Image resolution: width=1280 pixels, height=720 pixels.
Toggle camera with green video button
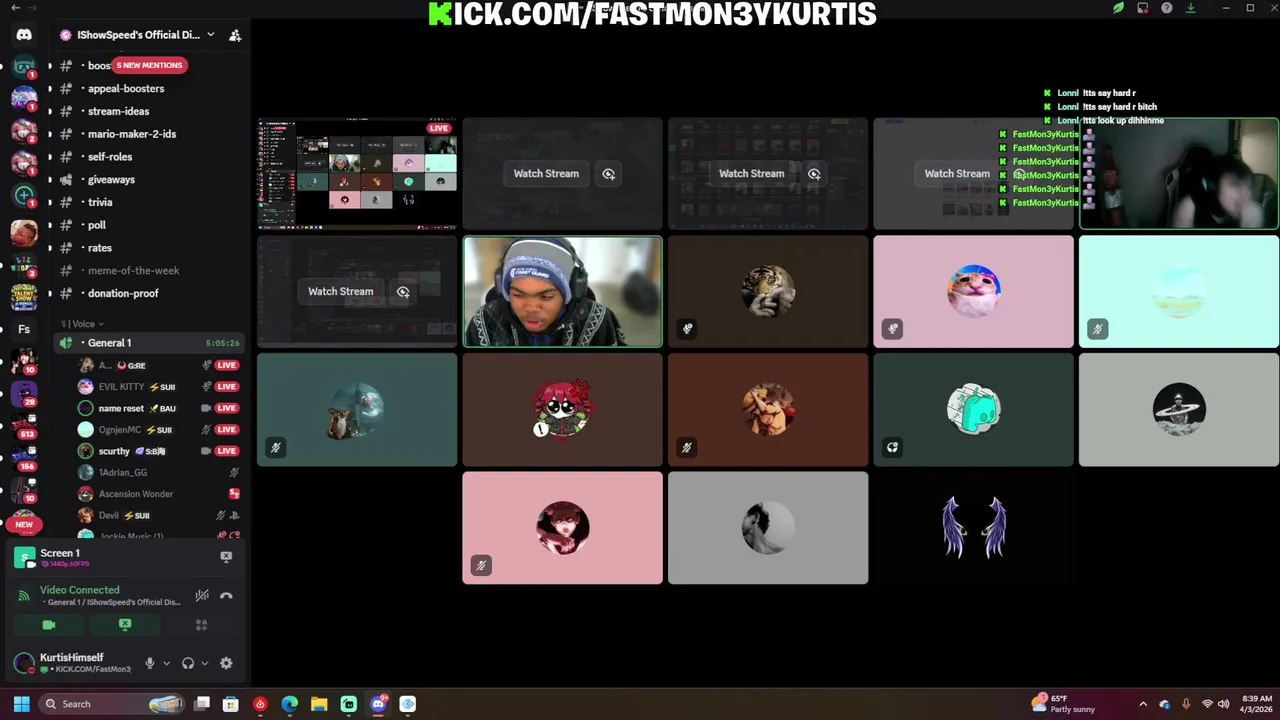49,625
